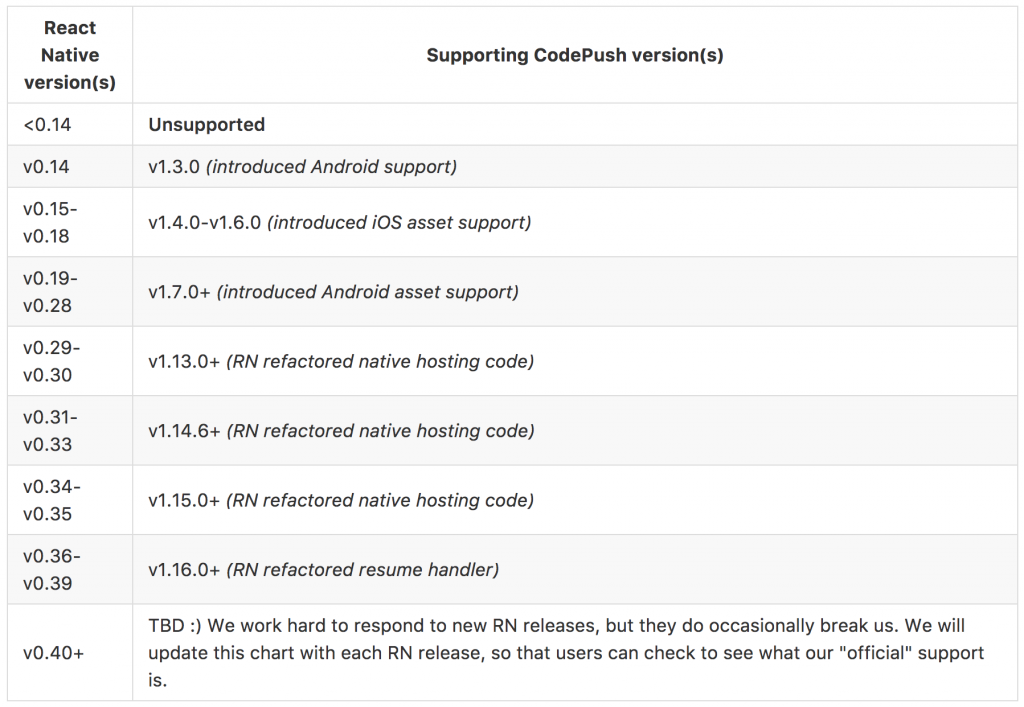The image size is (1024, 707).
Task: Select the 'v0.19-v0.28' version cell
Action: pyautogui.click(x=51, y=292)
